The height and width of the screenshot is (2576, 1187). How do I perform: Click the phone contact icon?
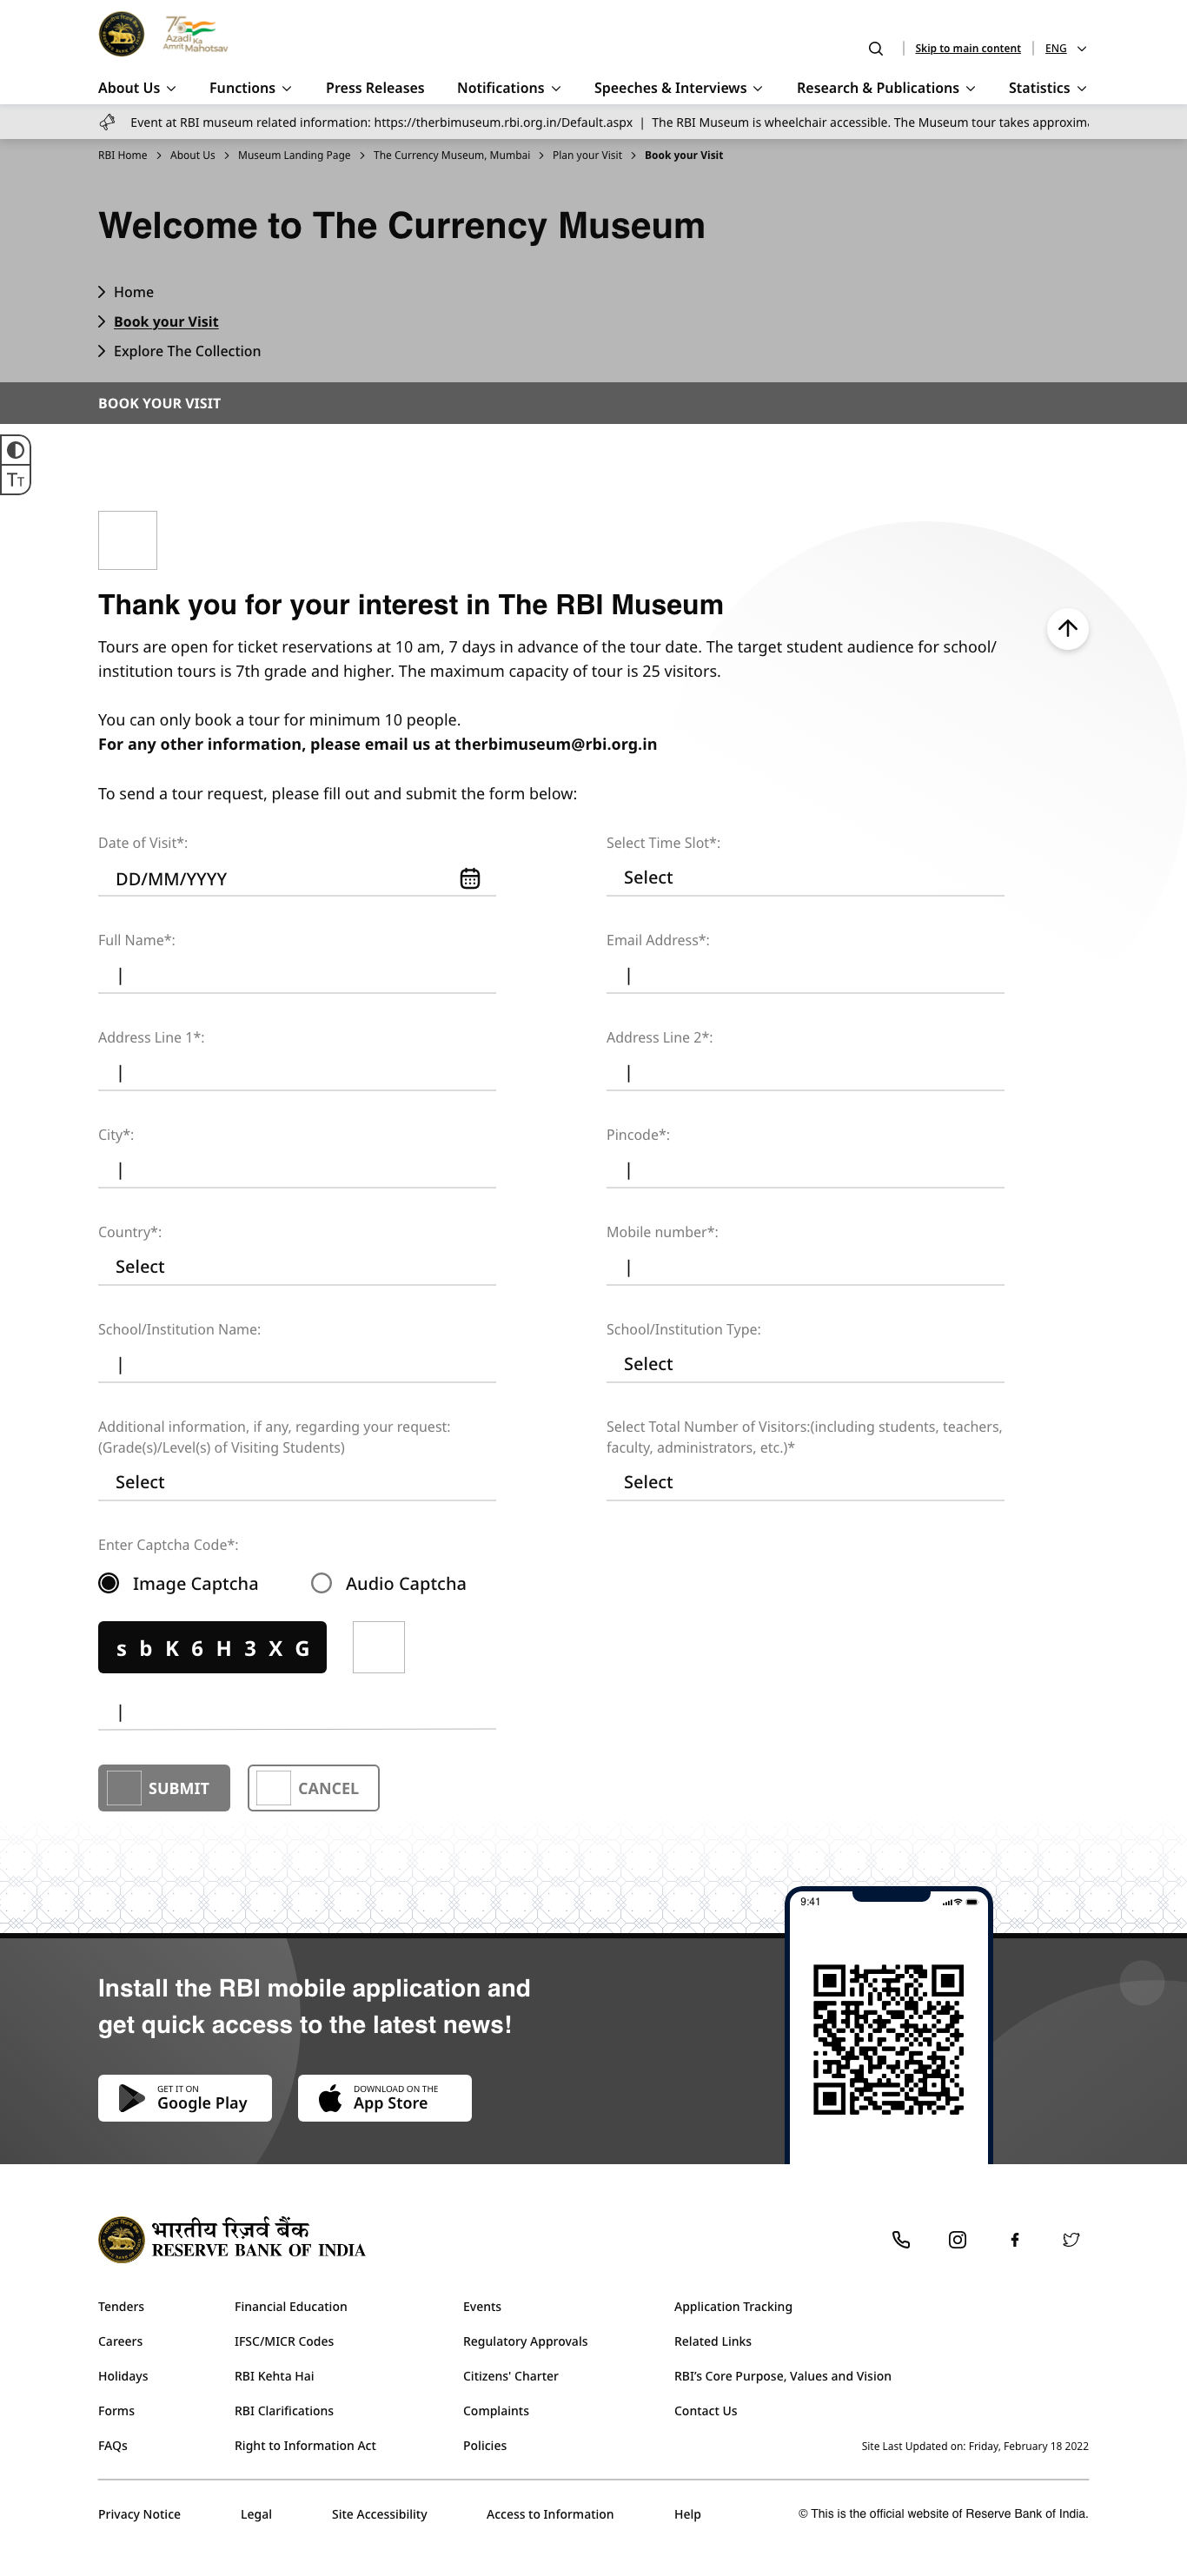pos(900,2240)
